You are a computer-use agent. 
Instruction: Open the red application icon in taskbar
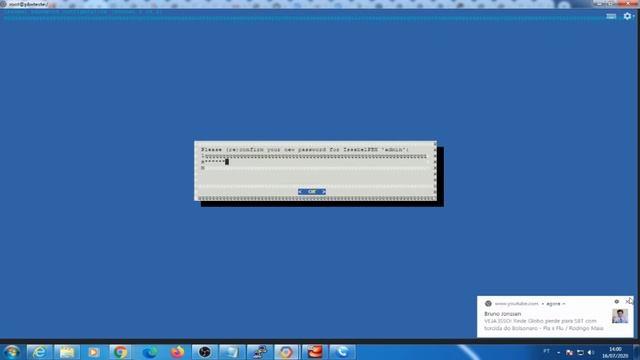[315, 352]
